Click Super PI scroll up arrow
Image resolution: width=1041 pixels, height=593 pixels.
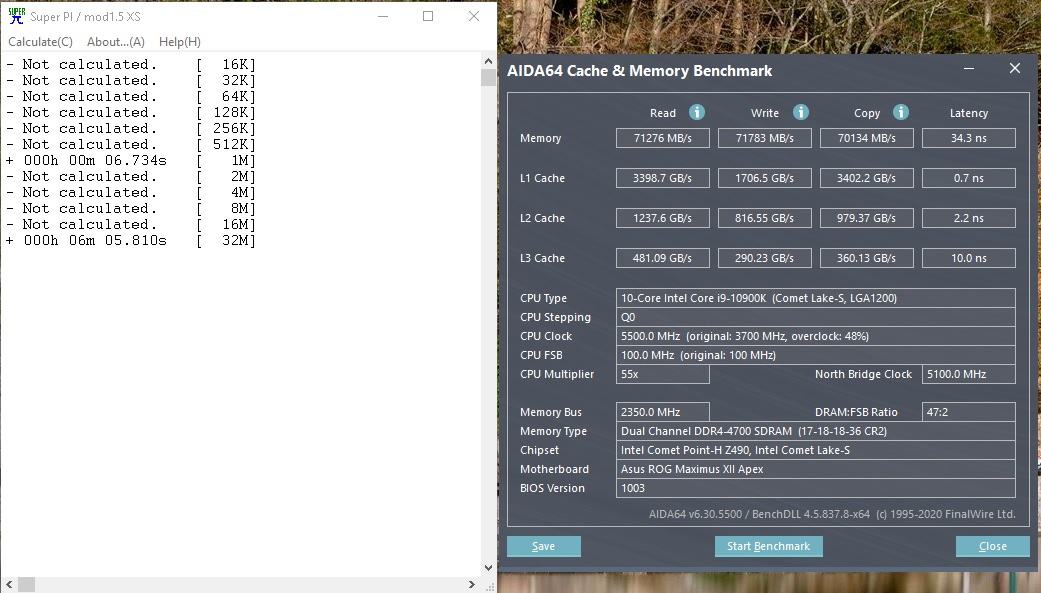pyautogui.click(x=489, y=61)
